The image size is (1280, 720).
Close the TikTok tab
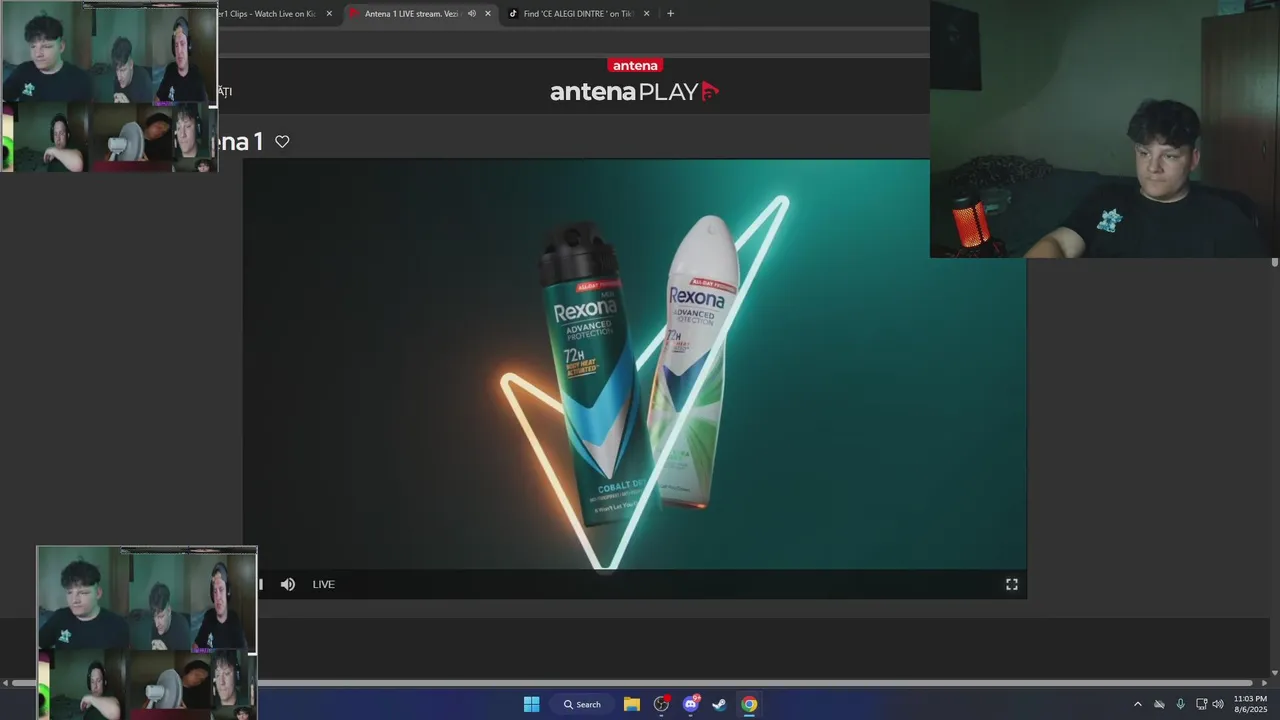point(647,14)
